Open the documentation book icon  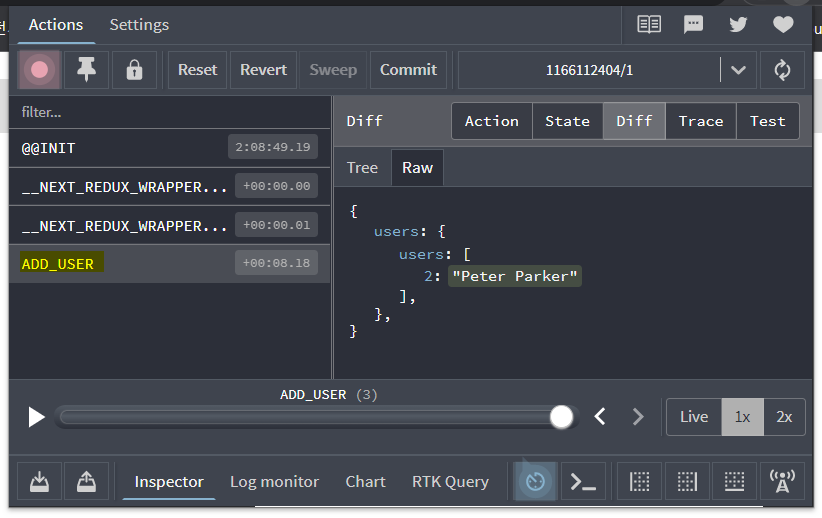tap(648, 25)
